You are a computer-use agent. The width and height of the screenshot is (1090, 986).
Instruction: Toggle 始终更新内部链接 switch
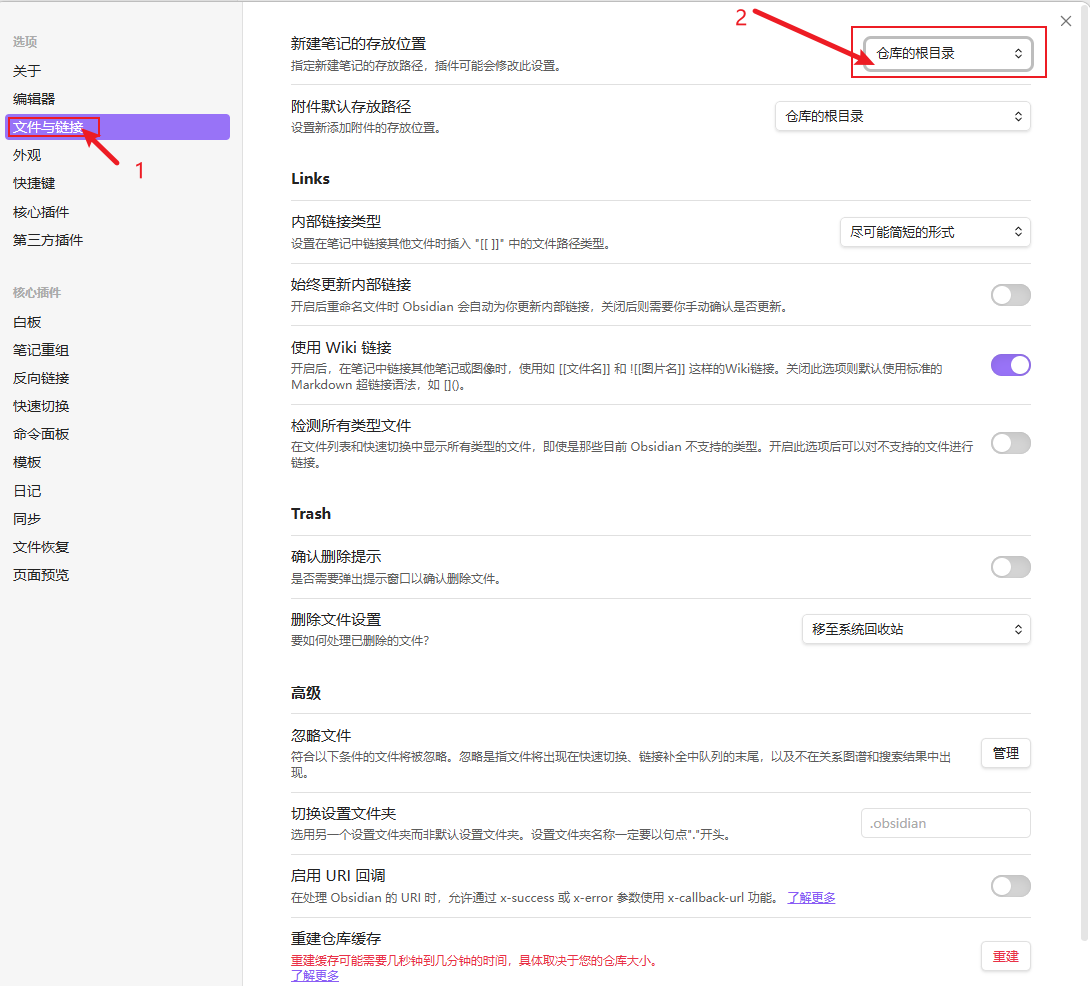click(1010, 295)
